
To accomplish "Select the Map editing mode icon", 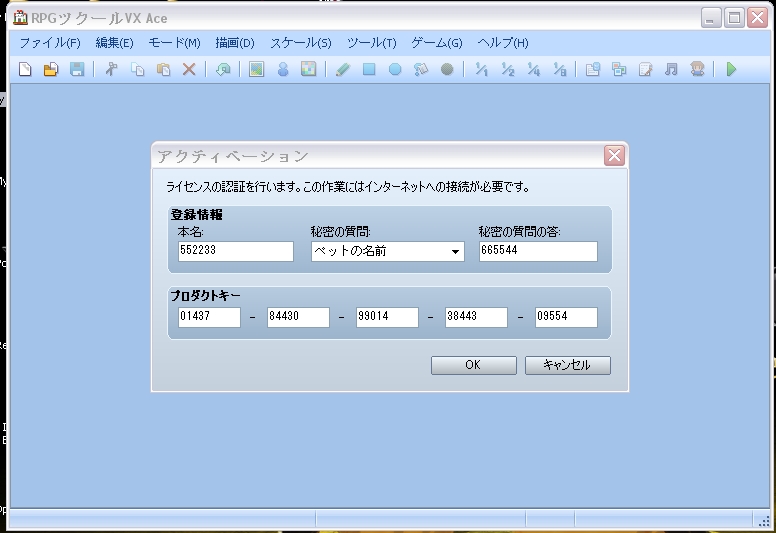I will (x=256, y=69).
